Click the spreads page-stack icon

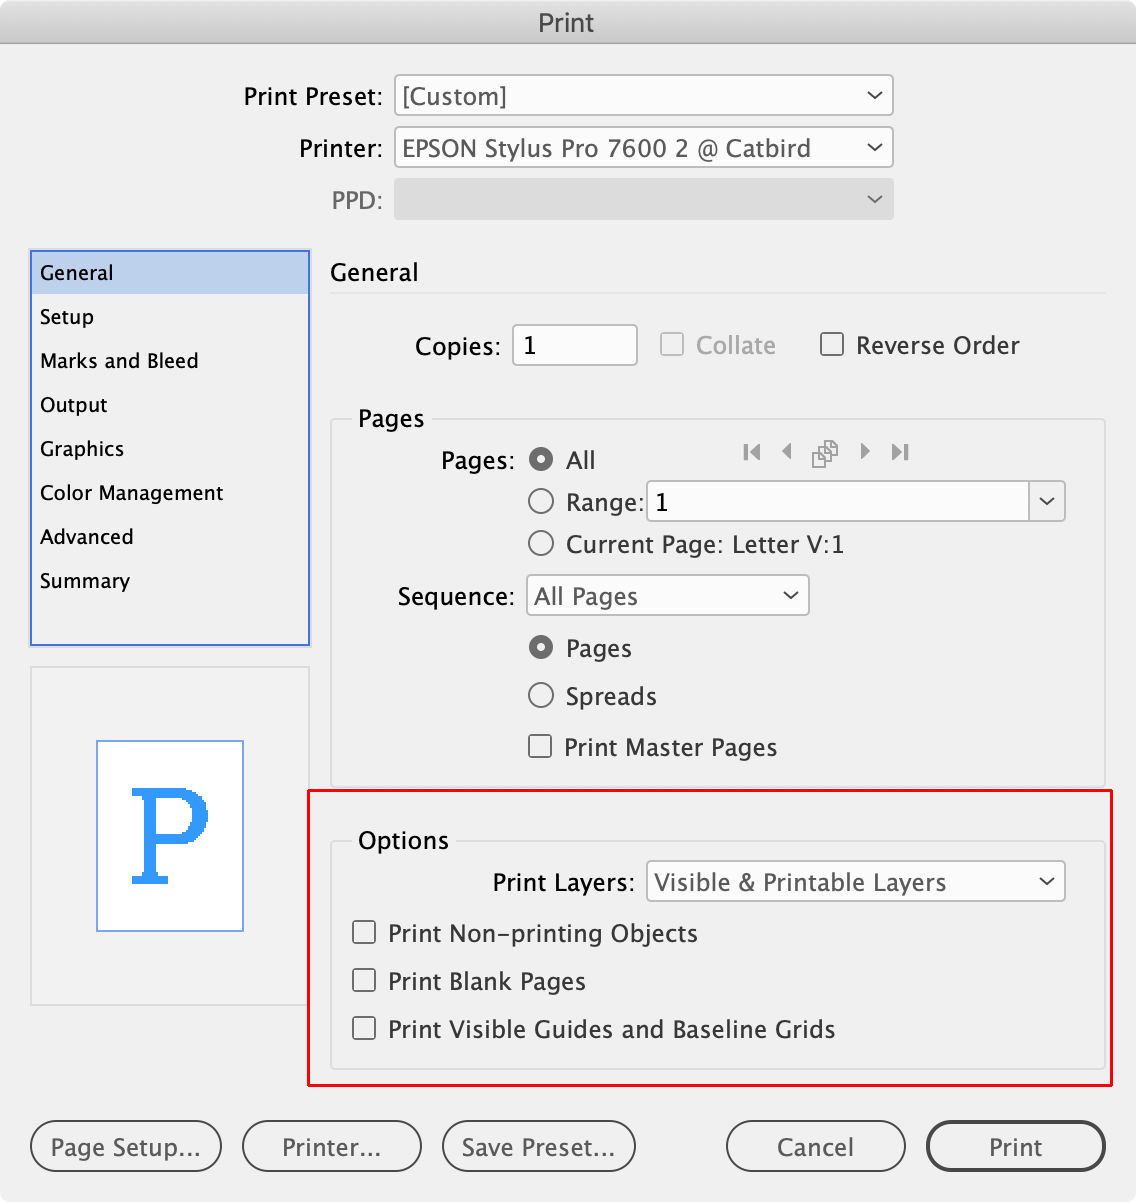tap(825, 452)
